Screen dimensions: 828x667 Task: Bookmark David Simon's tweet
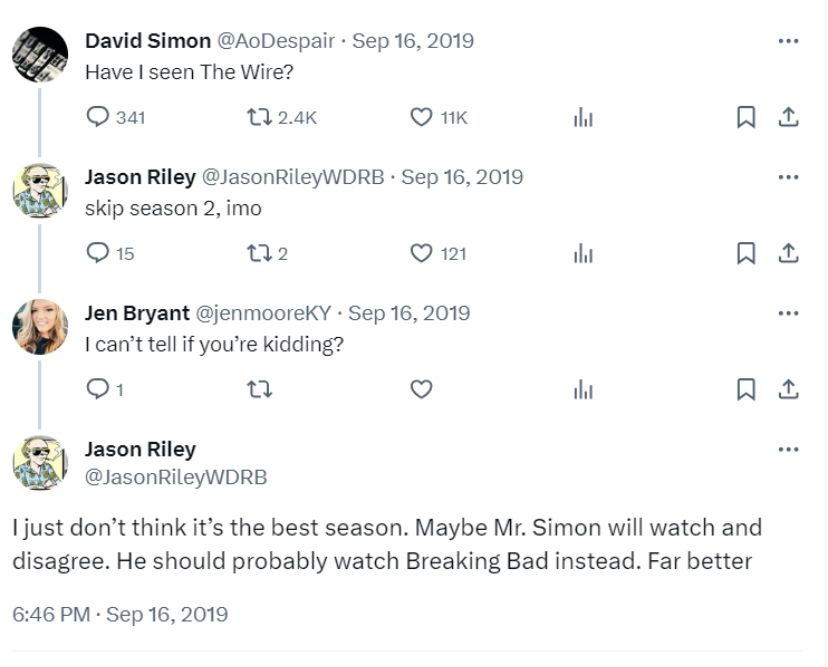745,118
